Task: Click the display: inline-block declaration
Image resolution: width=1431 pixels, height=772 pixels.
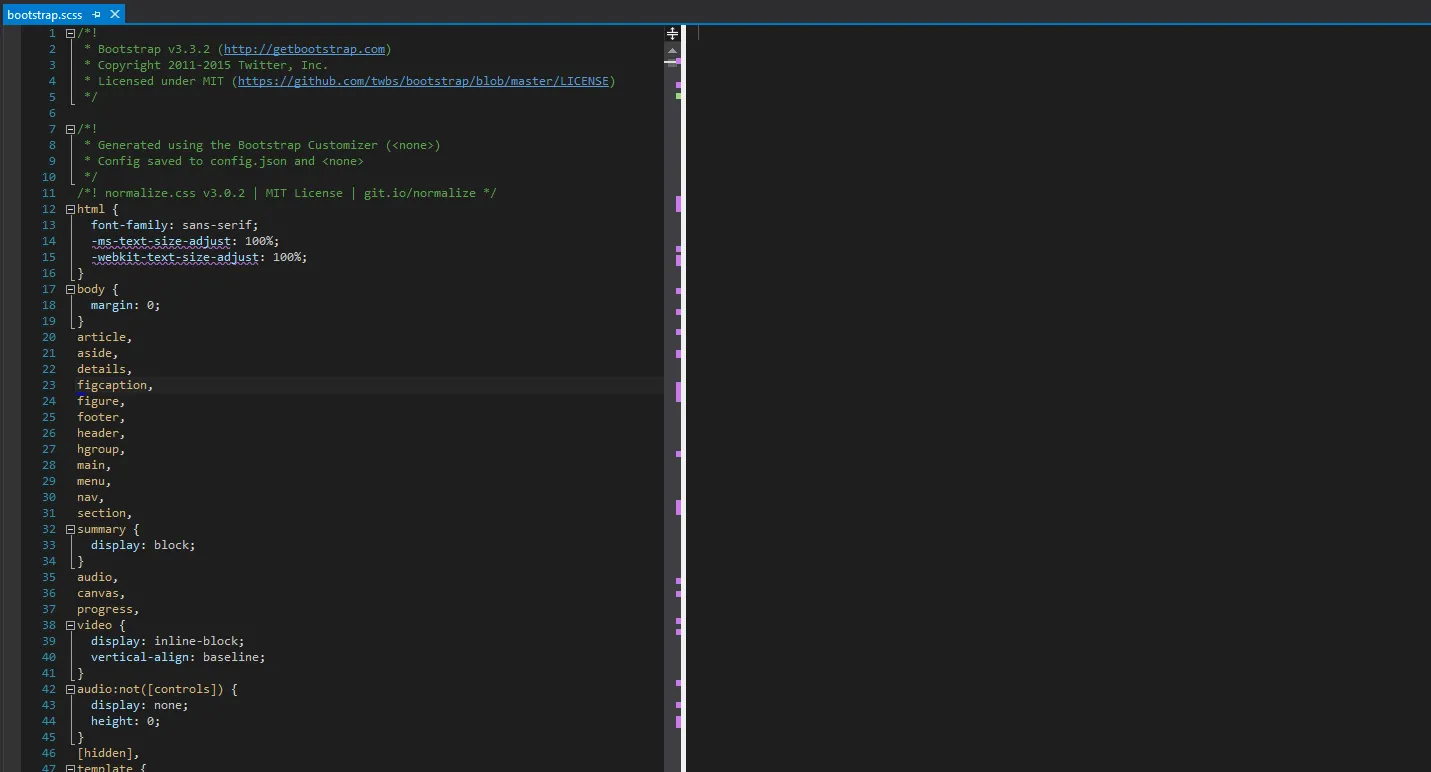Action: click(167, 641)
